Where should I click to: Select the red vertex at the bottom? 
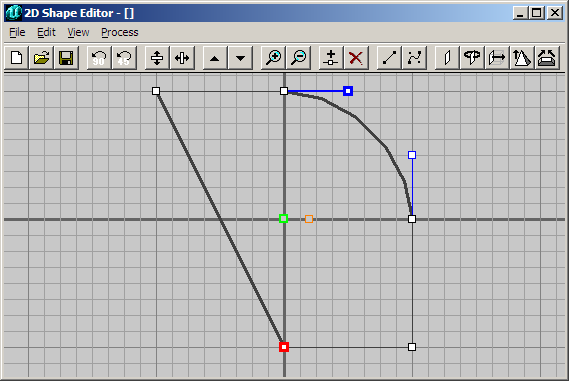[x=284, y=347]
